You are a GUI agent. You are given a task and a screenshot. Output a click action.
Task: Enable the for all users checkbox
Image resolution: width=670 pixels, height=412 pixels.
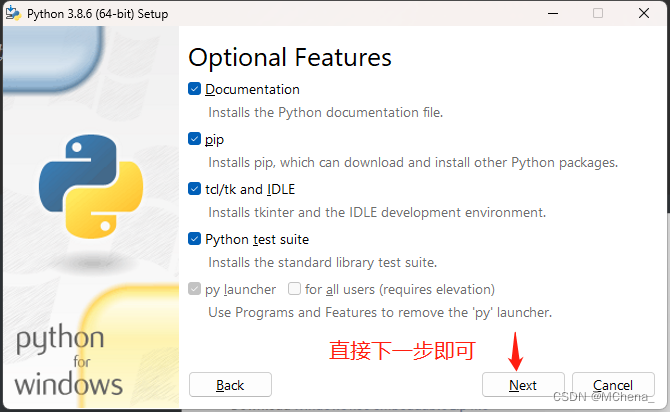[x=294, y=289]
